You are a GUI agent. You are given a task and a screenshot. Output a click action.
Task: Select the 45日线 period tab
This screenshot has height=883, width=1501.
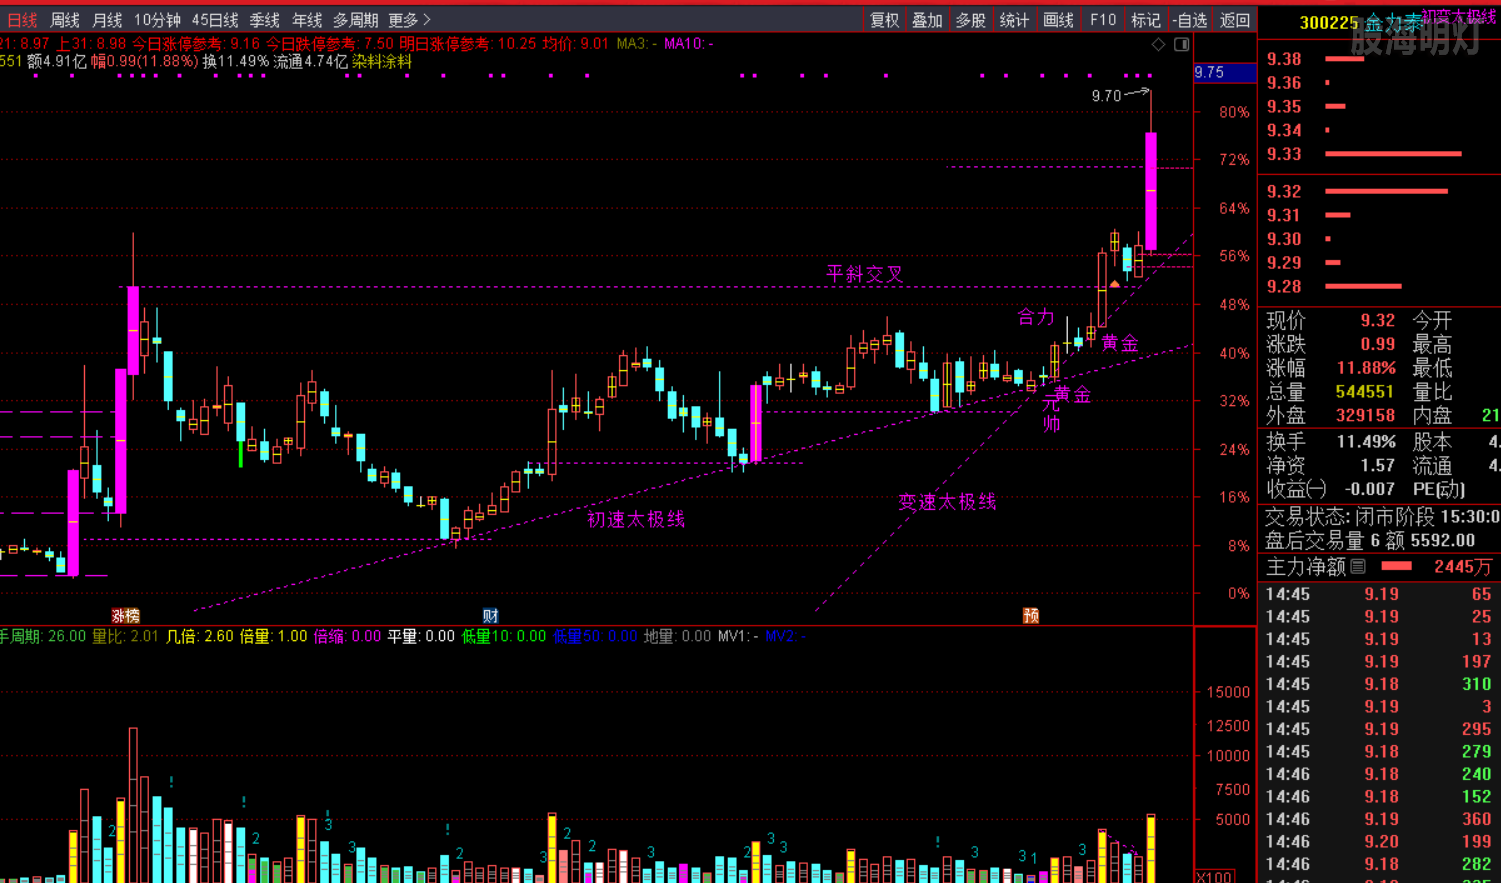coord(215,20)
